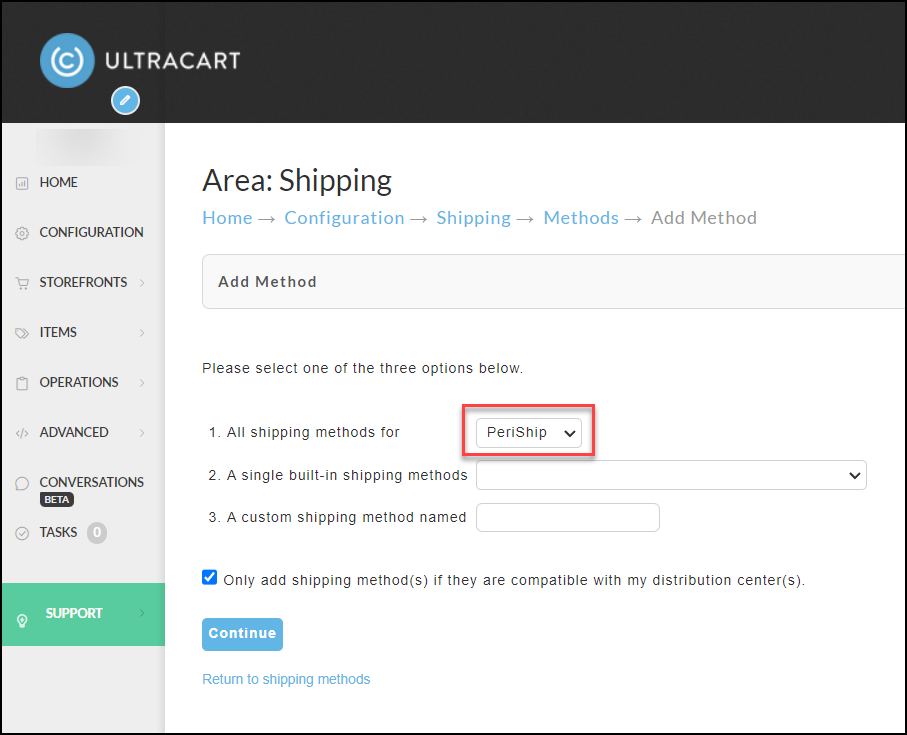Open the single built-in shipping methods dropdown
Viewport: 907px width, 735px height.
coord(671,475)
